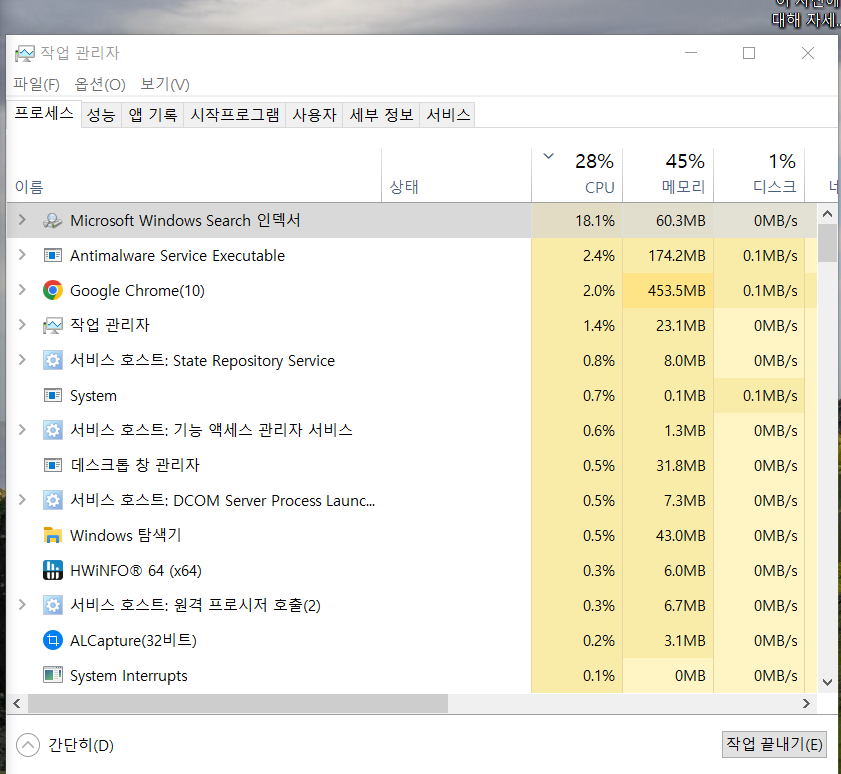Click the DCOM Server Process Launcher gear icon

coord(53,500)
